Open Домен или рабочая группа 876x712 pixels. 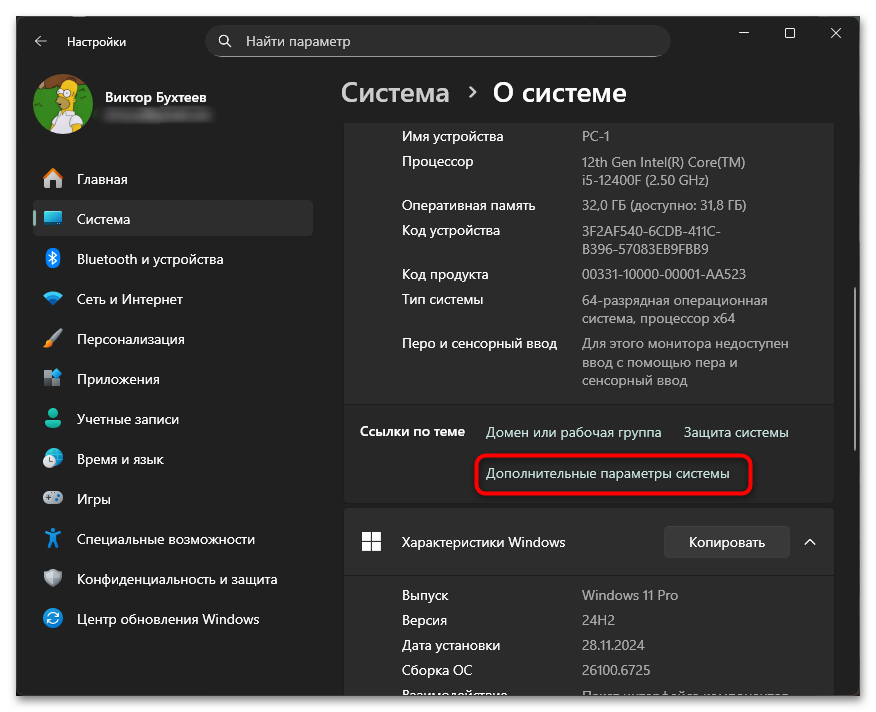point(573,432)
